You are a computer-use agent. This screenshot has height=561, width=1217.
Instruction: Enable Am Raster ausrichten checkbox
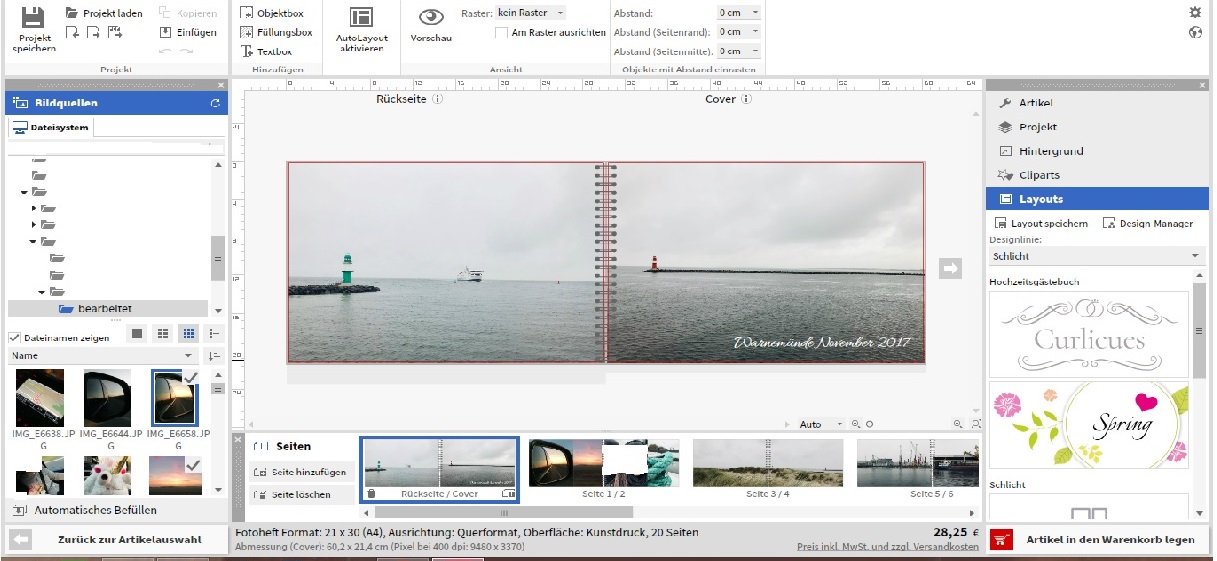501,33
